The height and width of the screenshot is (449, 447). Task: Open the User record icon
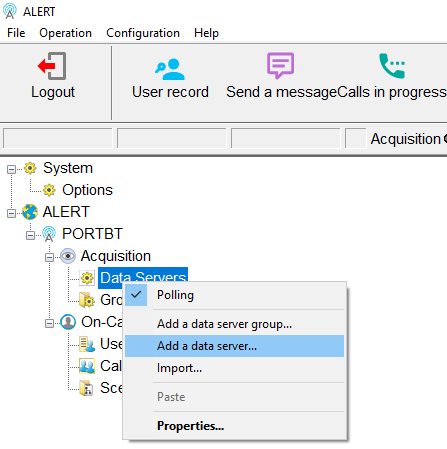tap(170, 69)
